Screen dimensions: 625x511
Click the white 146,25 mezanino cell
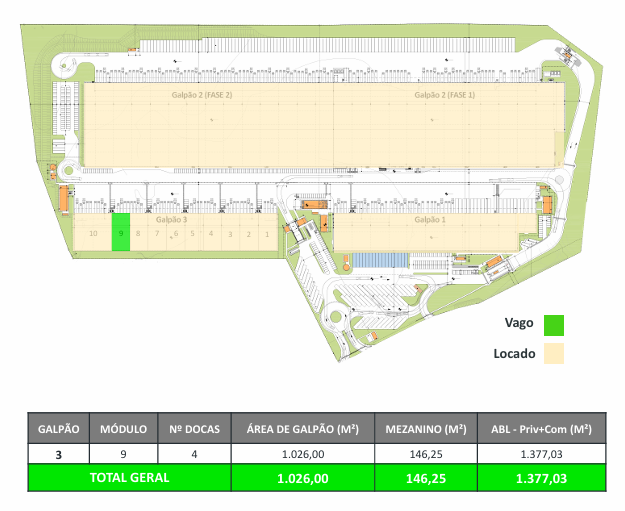point(425,453)
